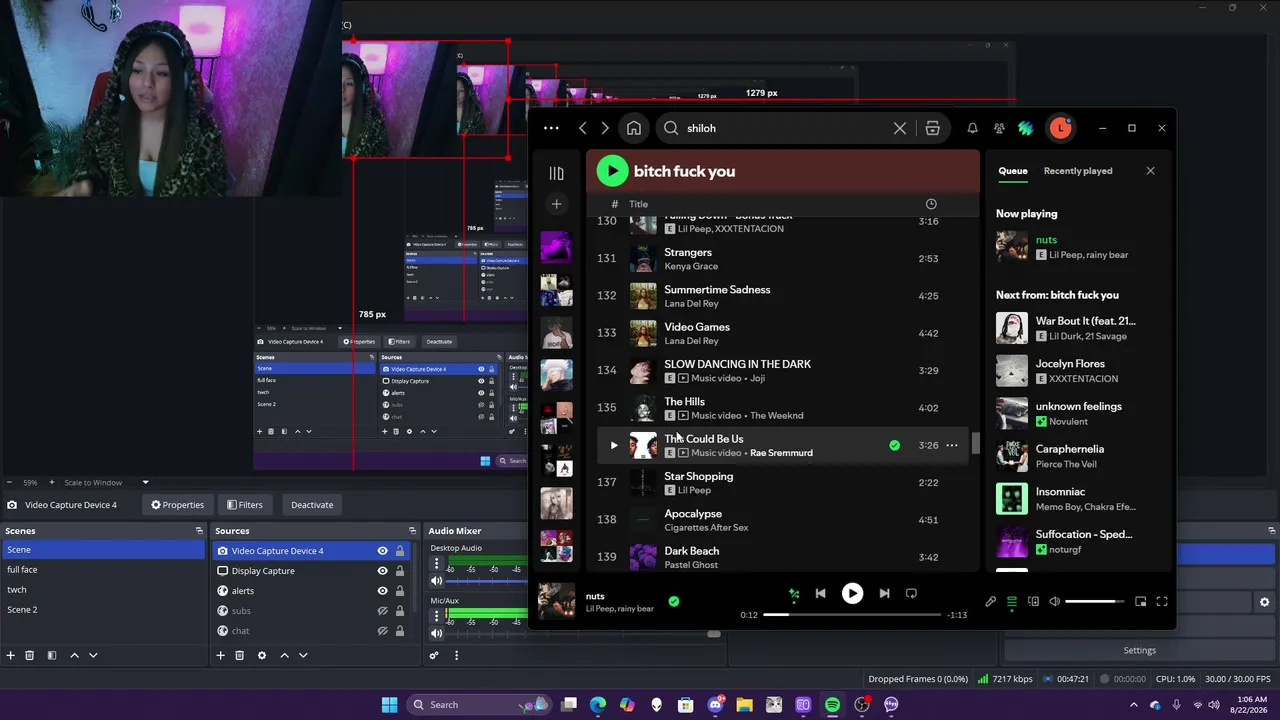The width and height of the screenshot is (1280, 720).
Task: Toggle smart shuffle in Spotify player bar
Action: coord(794,593)
